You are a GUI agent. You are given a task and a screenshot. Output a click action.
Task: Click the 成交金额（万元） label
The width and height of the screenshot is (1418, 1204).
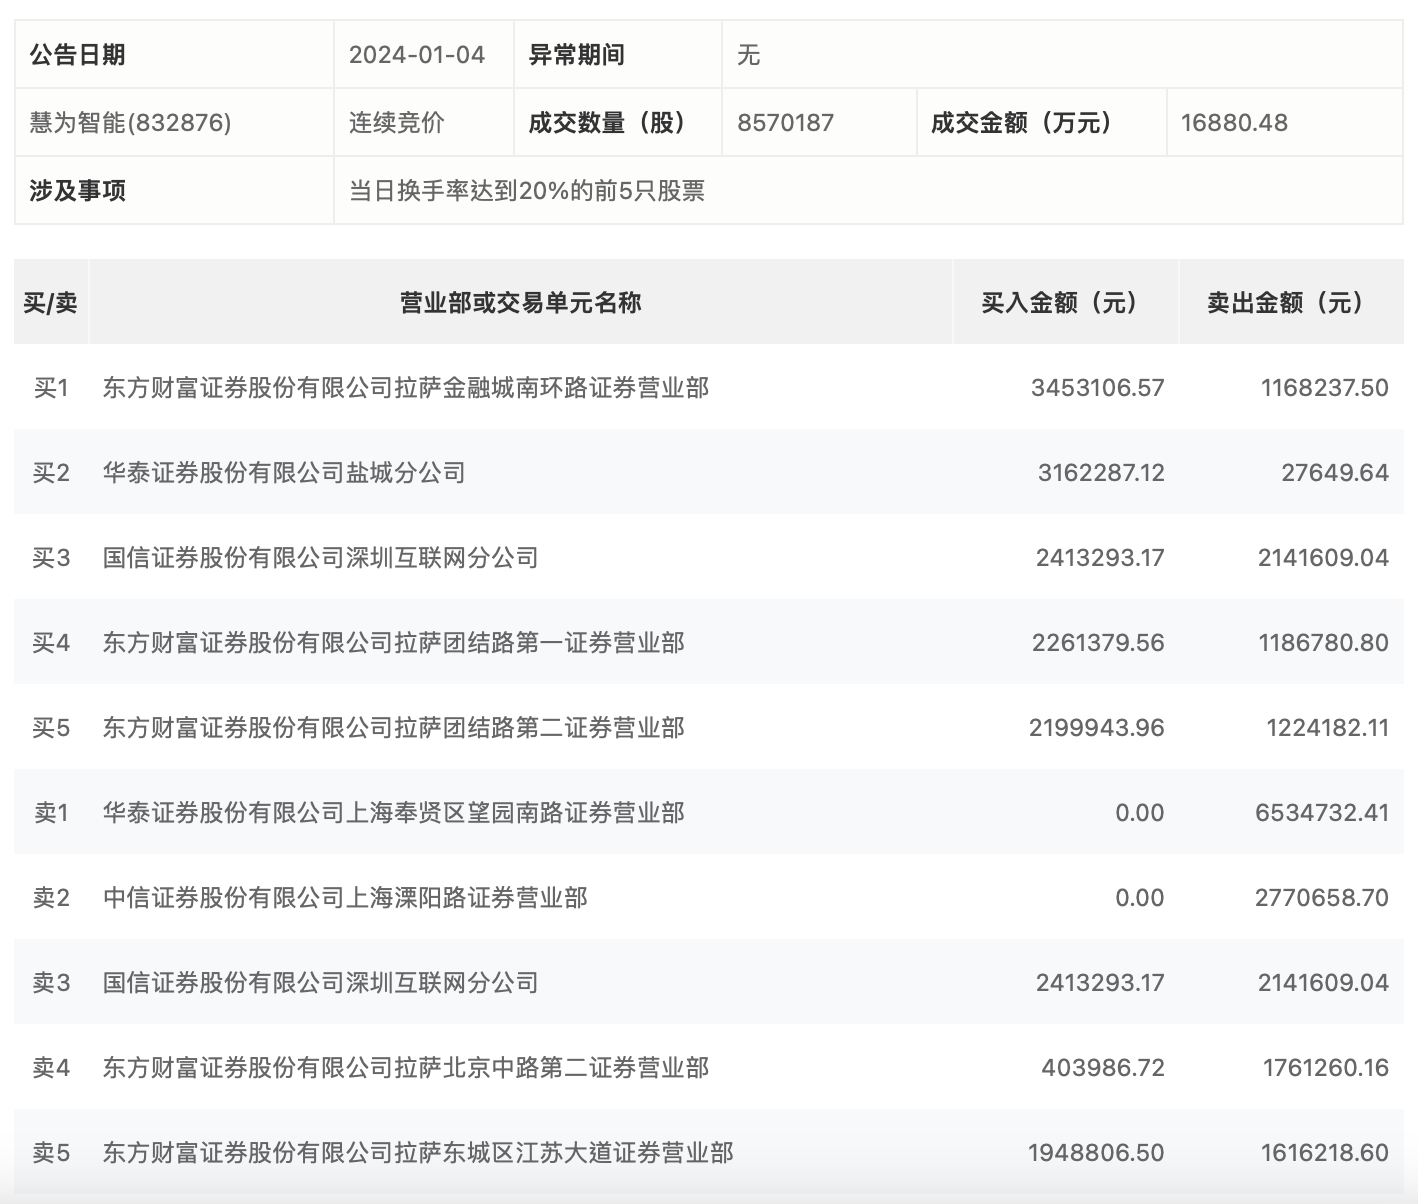(x=1029, y=122)
